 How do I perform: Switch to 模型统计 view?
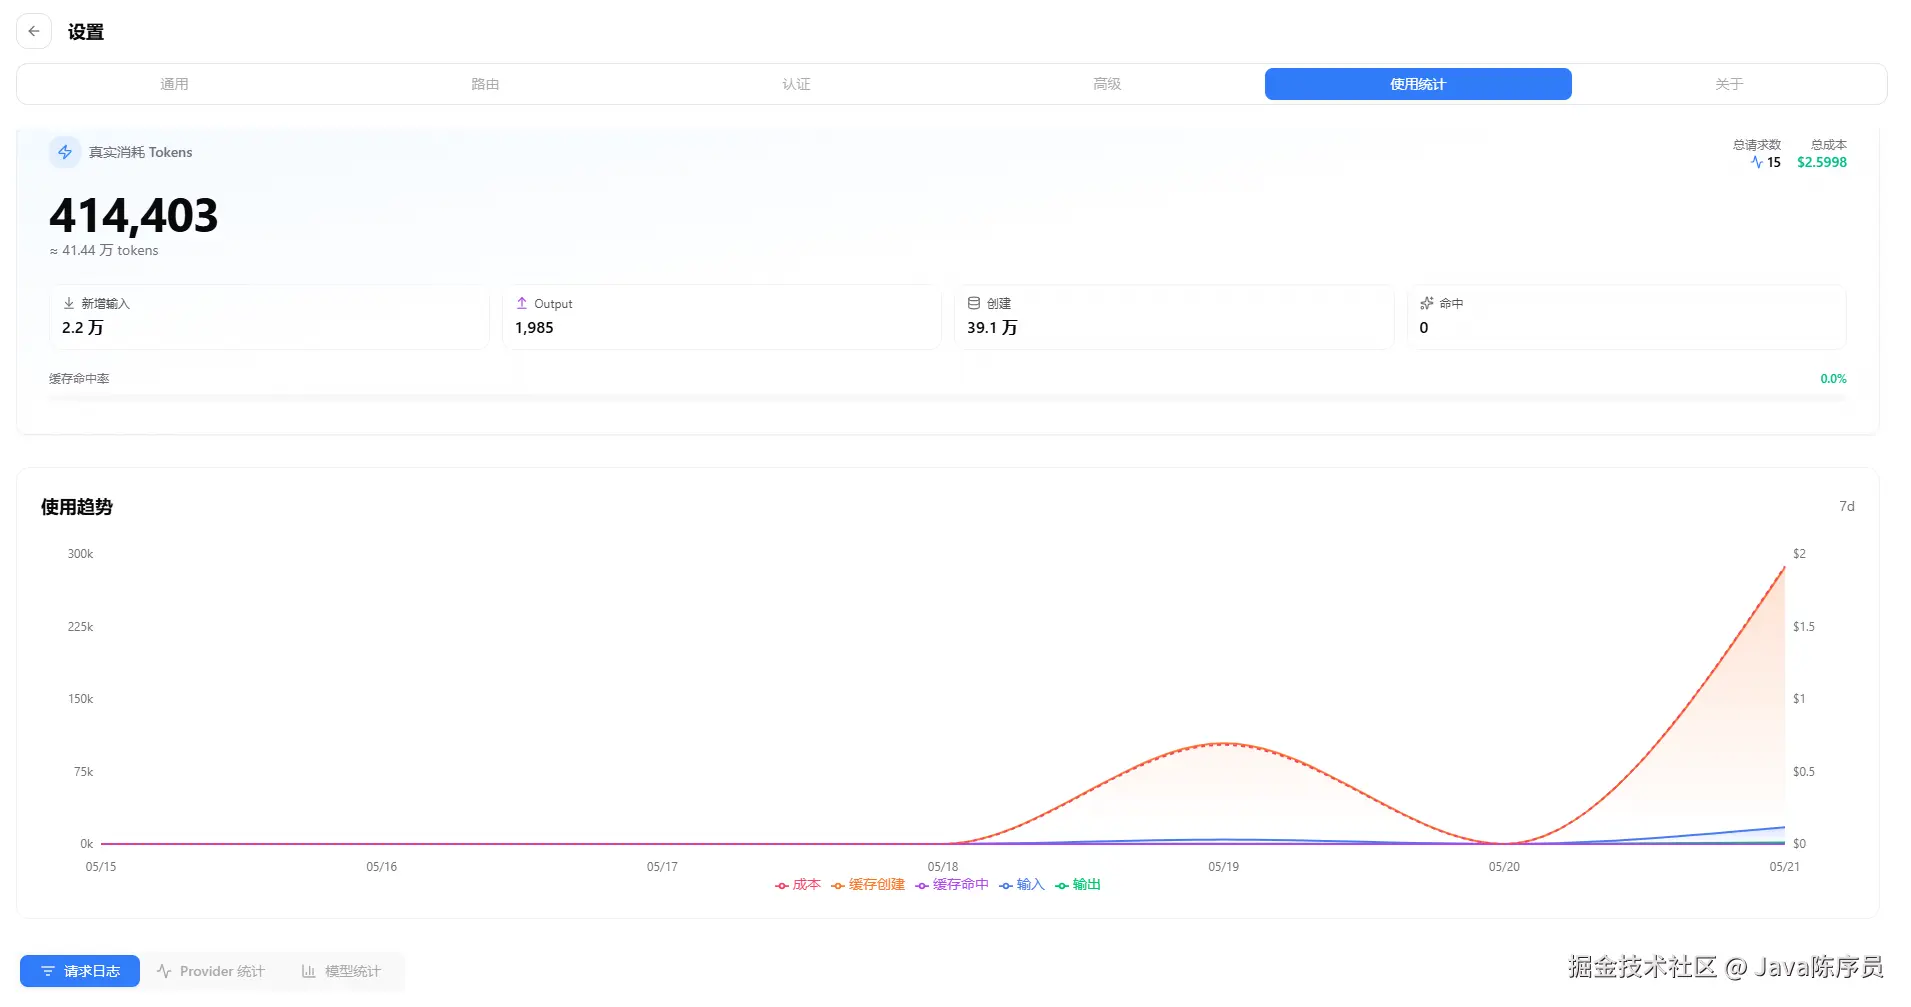[342, 971]
